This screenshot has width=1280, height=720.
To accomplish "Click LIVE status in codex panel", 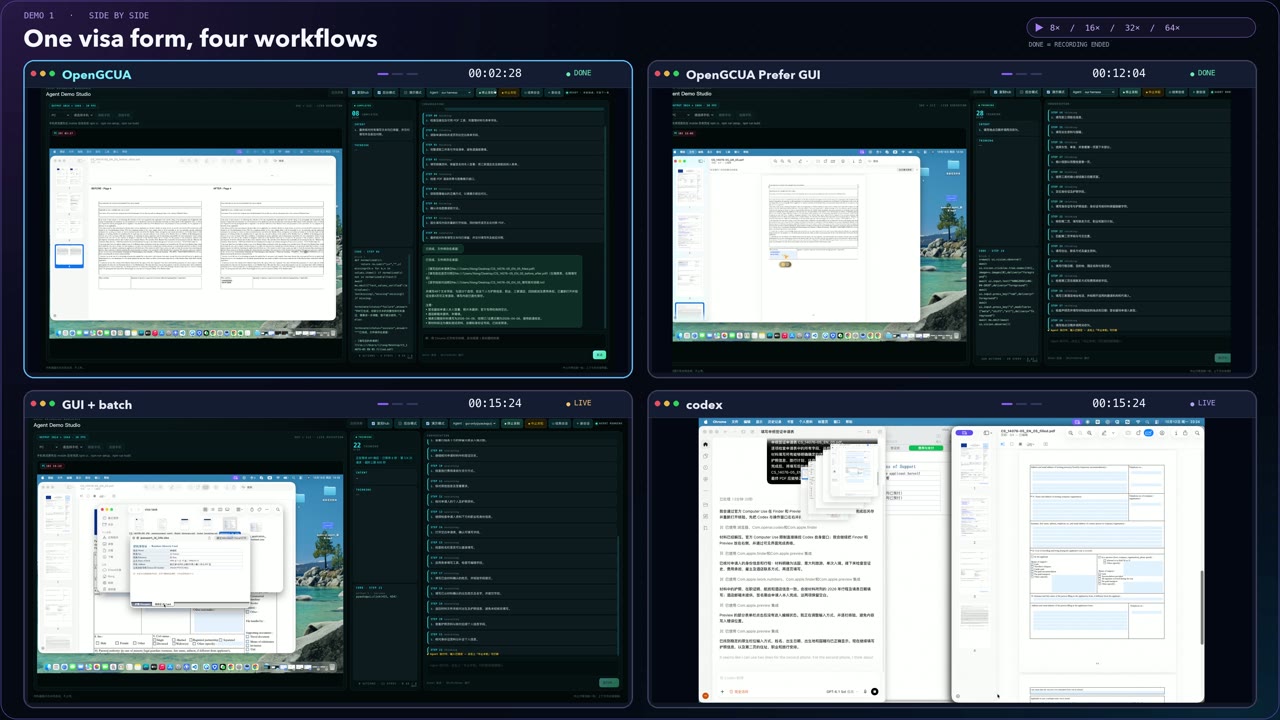I will (1203, 403).
